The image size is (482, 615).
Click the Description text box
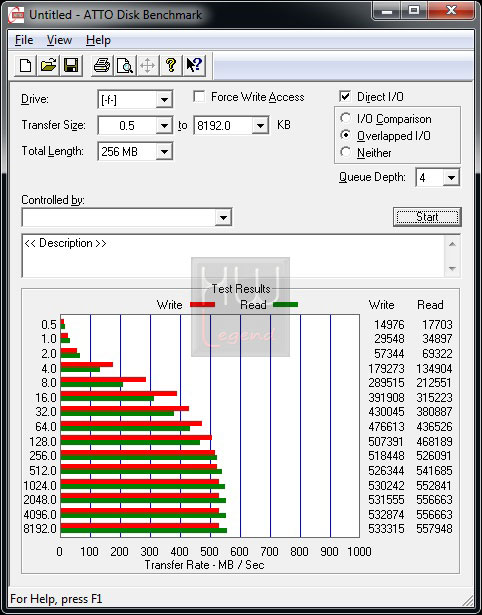pos(234,256)
